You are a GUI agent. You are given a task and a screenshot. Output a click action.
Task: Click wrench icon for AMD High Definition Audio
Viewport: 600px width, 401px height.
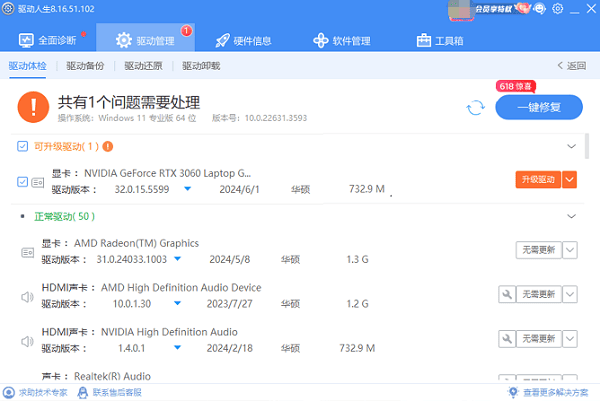(x=506, y=295)
